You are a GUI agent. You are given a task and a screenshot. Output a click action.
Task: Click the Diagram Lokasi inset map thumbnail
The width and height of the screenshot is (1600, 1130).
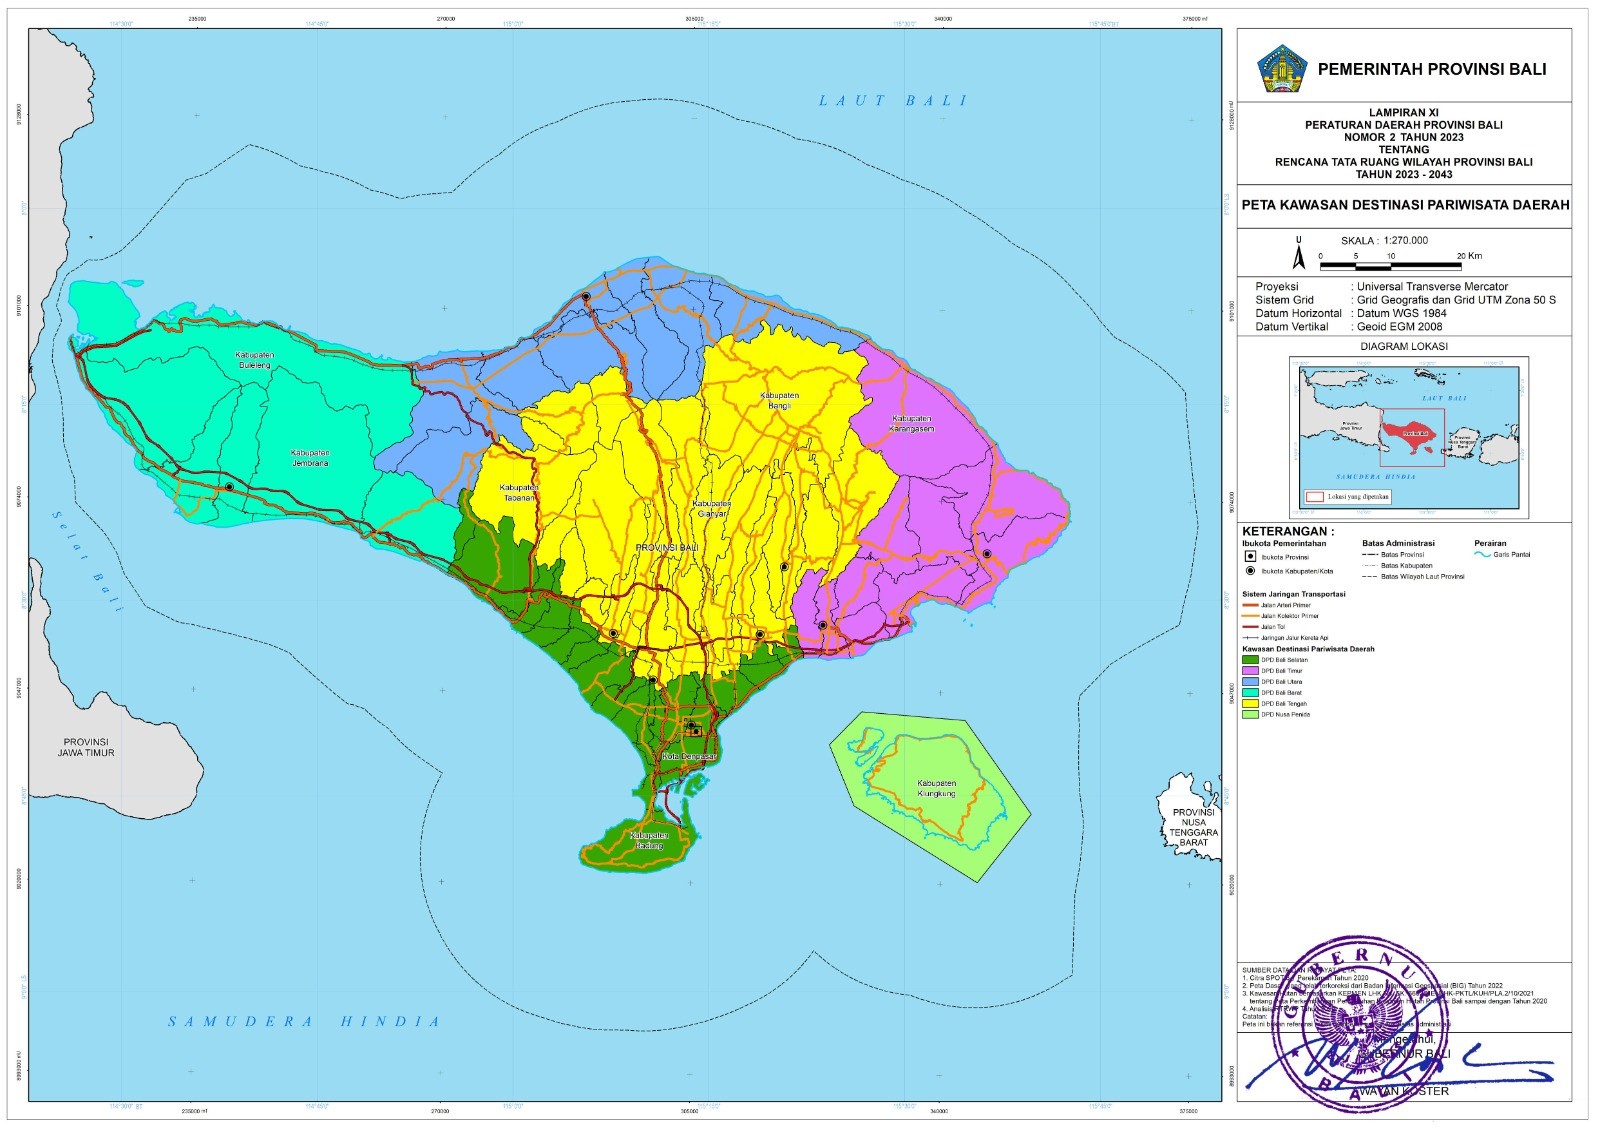coord(1410,436)
